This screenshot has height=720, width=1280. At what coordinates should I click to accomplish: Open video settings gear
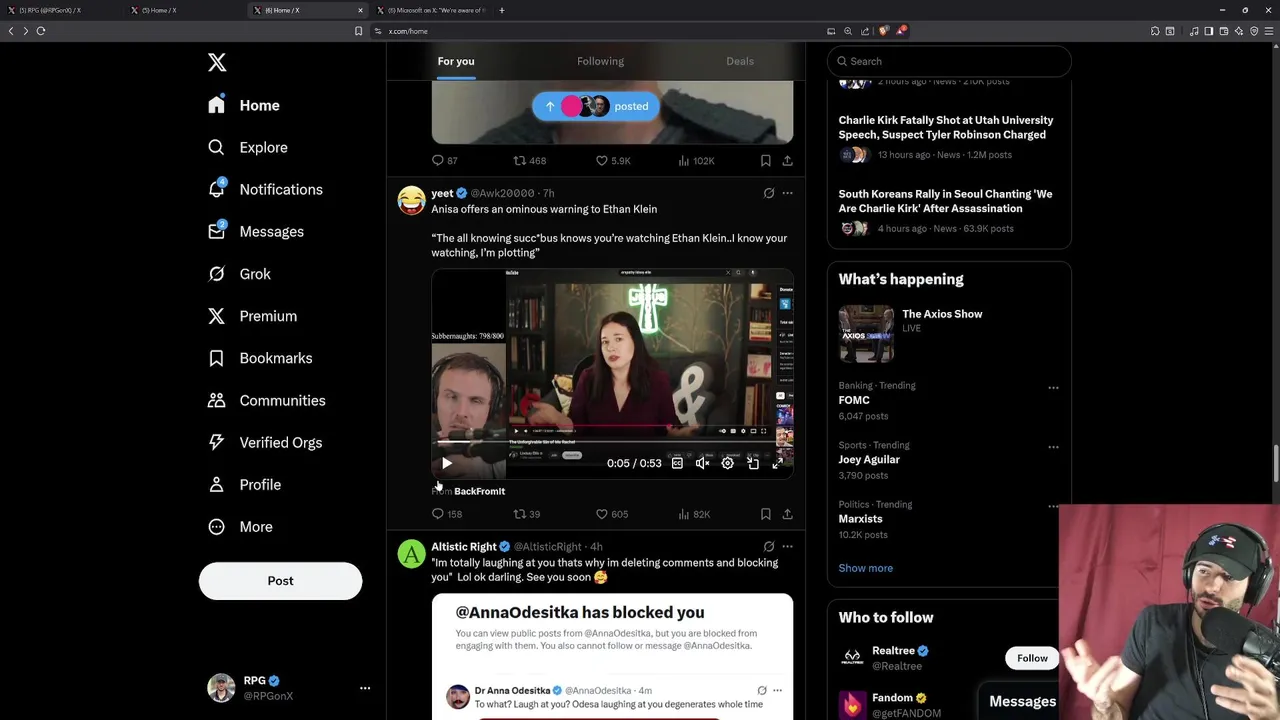pos(727,463)
